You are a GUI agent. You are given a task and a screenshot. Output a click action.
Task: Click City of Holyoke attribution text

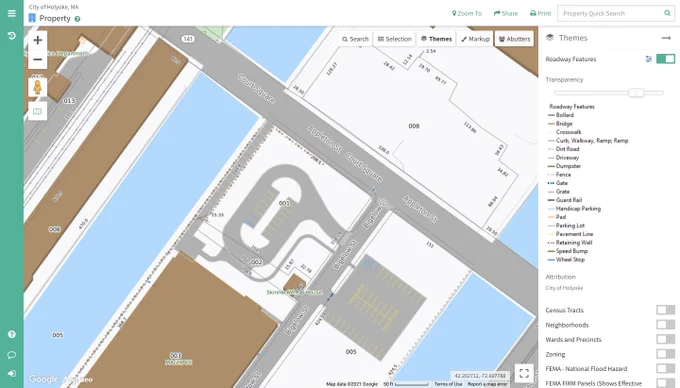(x=564, y=288)
